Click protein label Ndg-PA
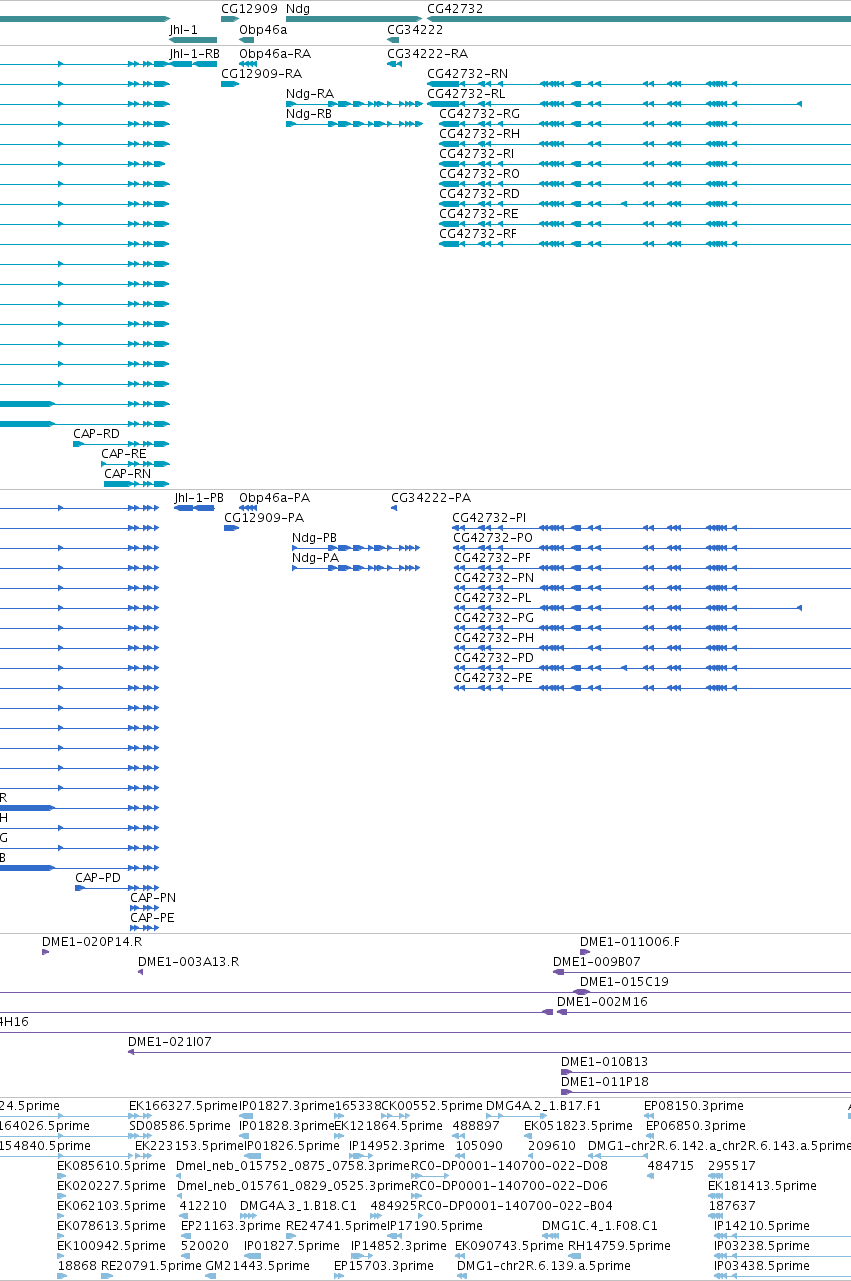 coord(315,558)
